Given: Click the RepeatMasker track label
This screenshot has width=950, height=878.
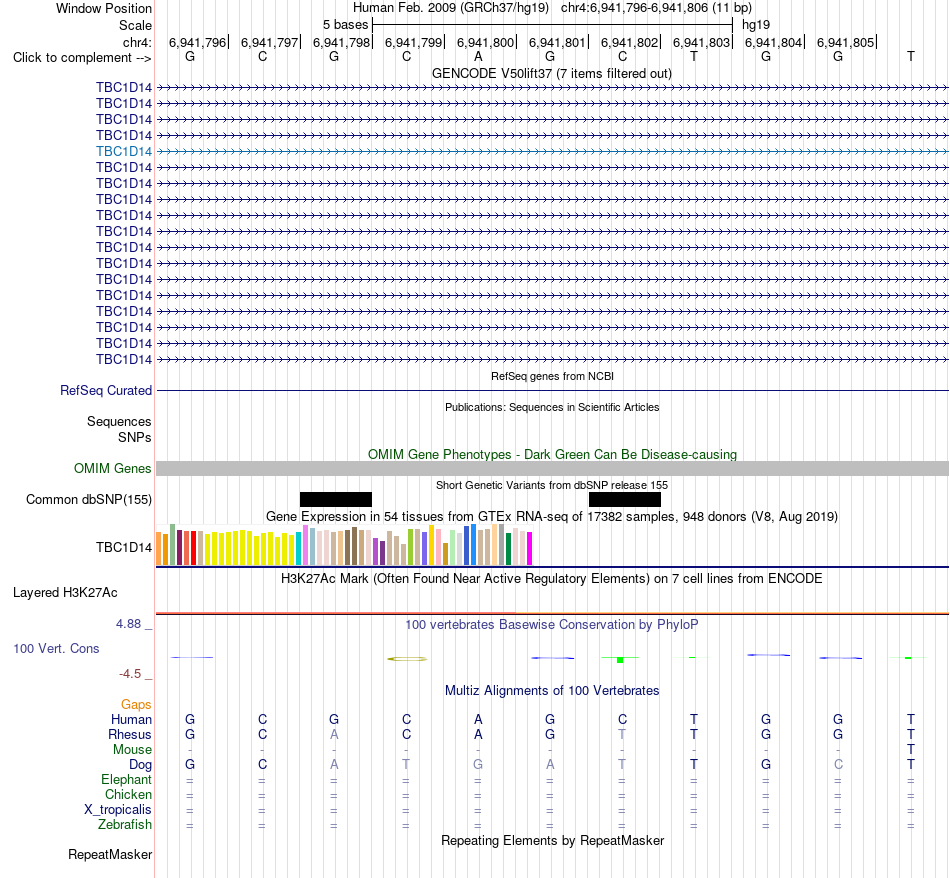Looking at the screenshot, I should pos(110,854).
